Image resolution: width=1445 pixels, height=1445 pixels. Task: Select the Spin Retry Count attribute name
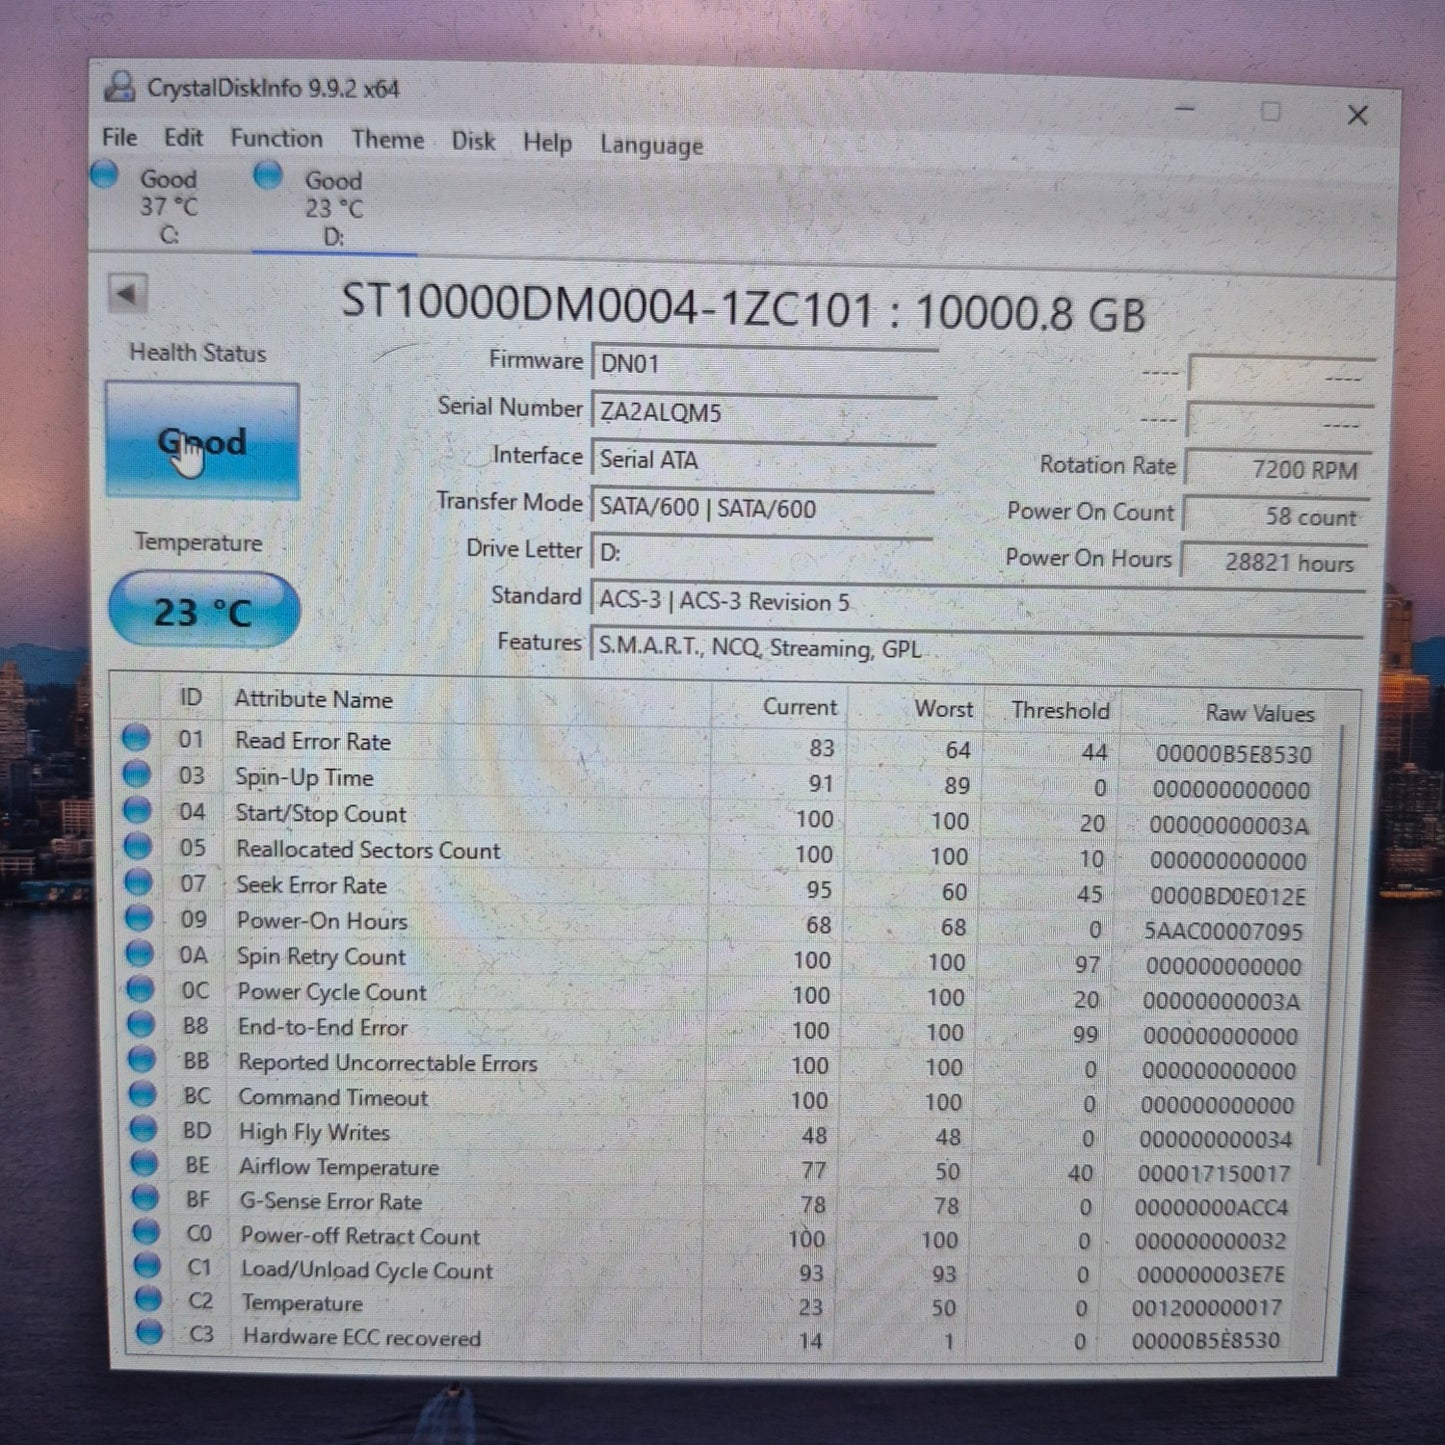(x=321, y=957)
